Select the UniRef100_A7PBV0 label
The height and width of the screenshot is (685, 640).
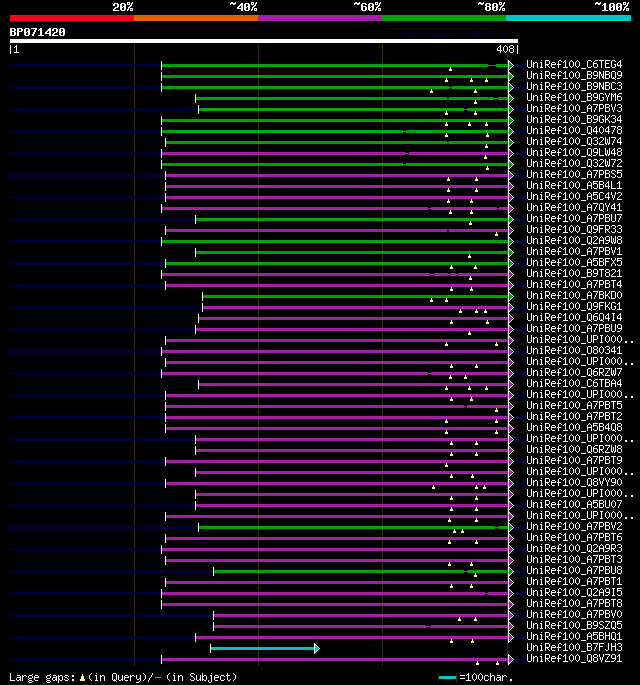[574, 614]
